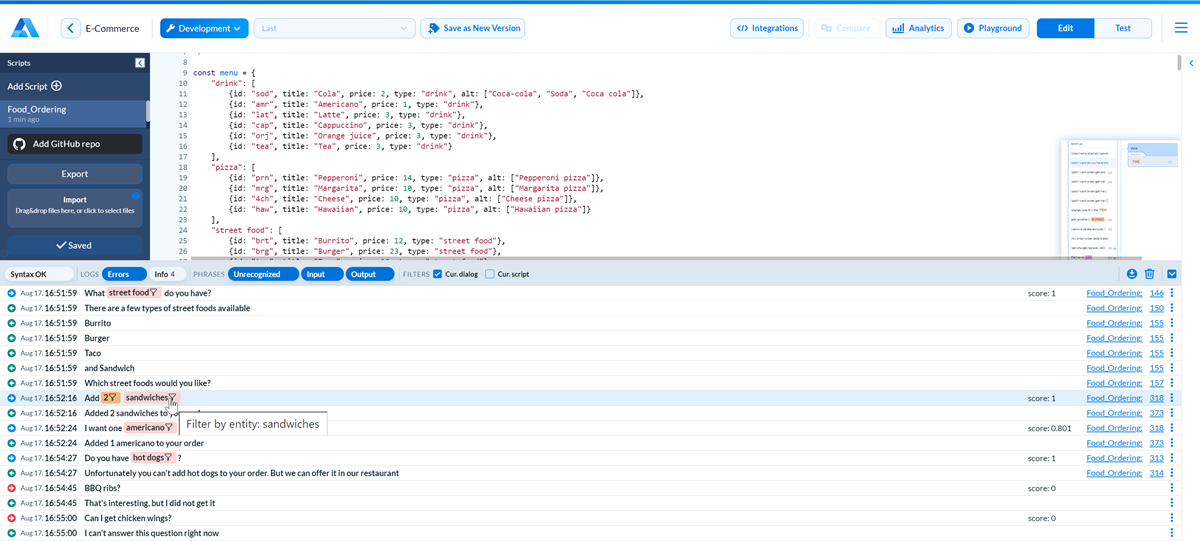Image resolution: width=1200 pixels, height=541 pixels.
Task: Expand the right side panel arrow
Action: point(1191,63)
